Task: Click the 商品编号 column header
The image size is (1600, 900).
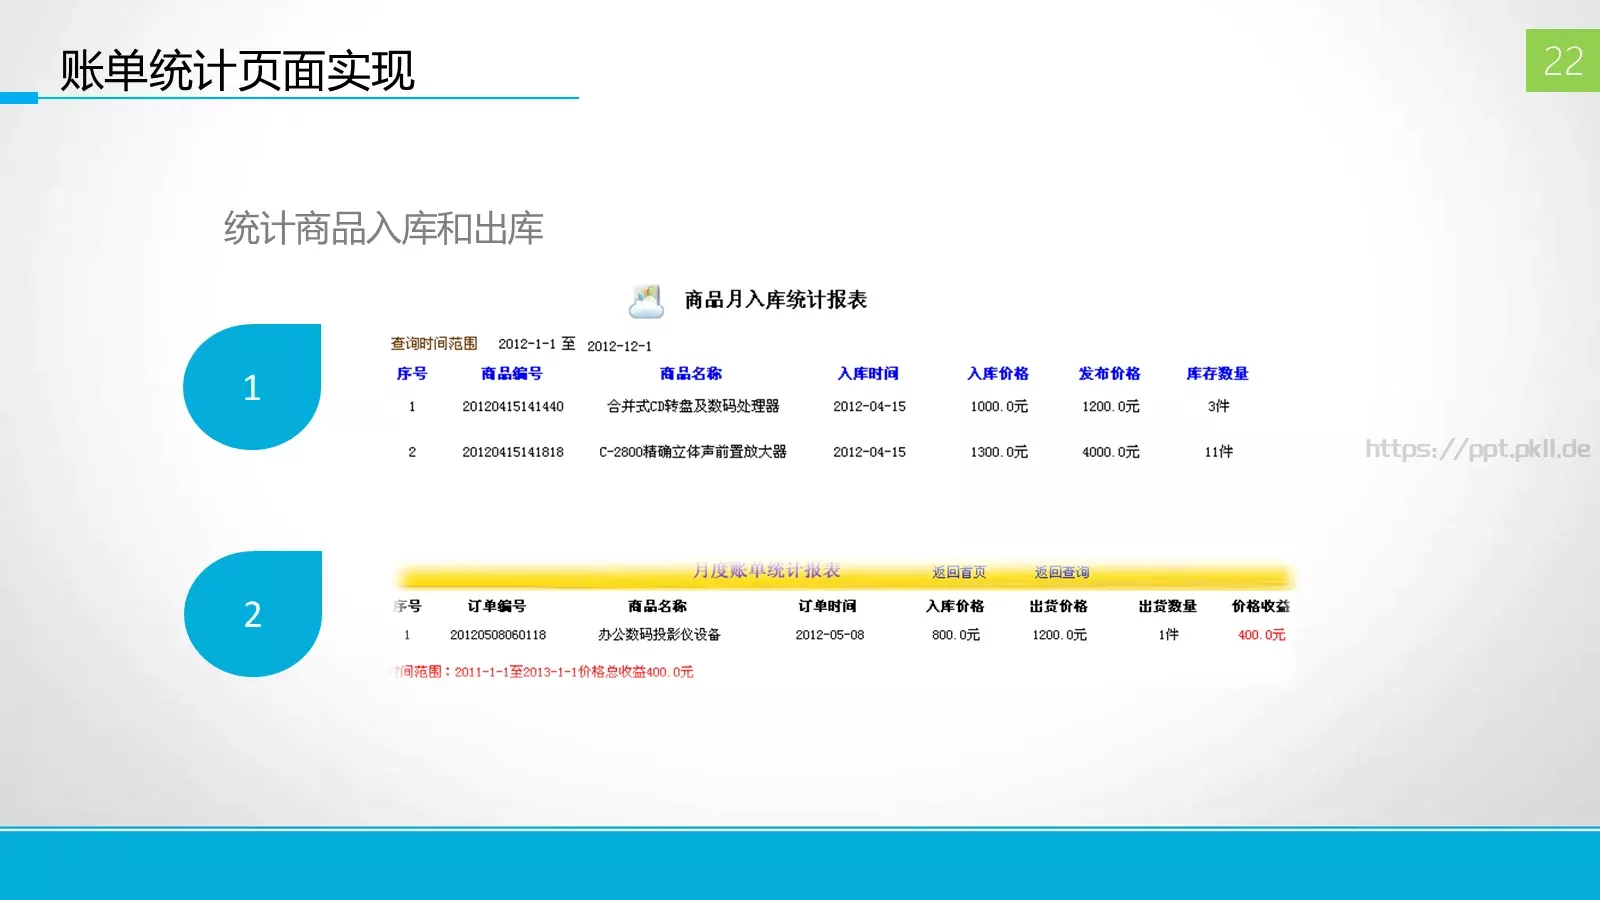Action: click(512, 373)
